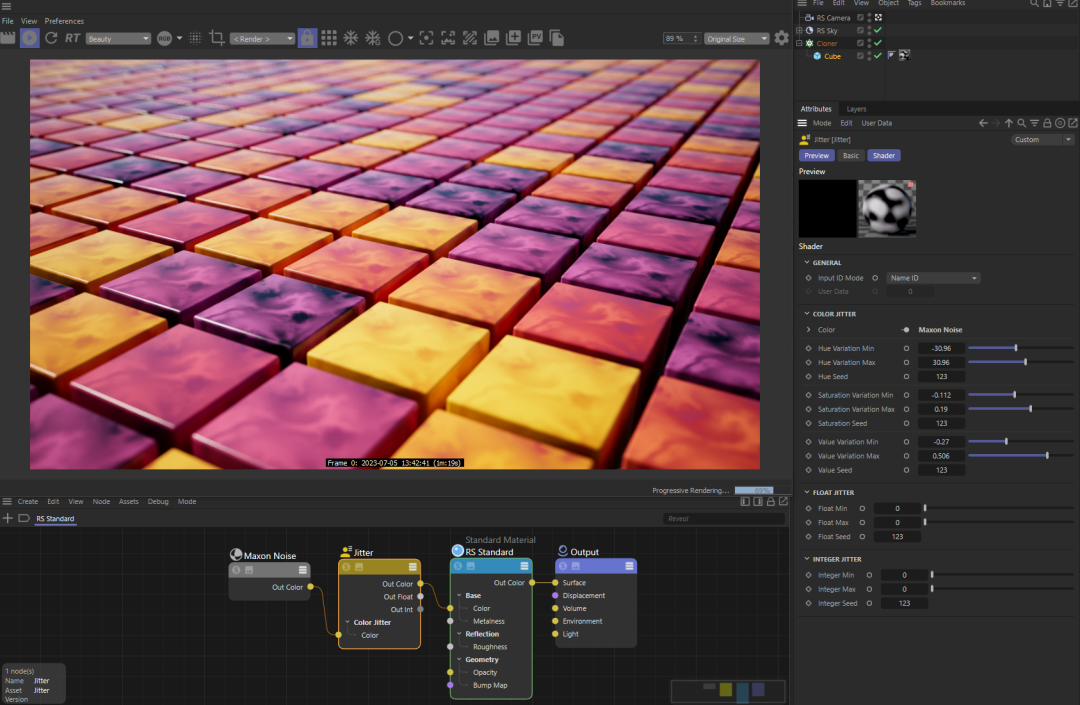Click the Shader button in the Jitter attributes
This screenshot has height=705, width=1080.
coord(884,155)
